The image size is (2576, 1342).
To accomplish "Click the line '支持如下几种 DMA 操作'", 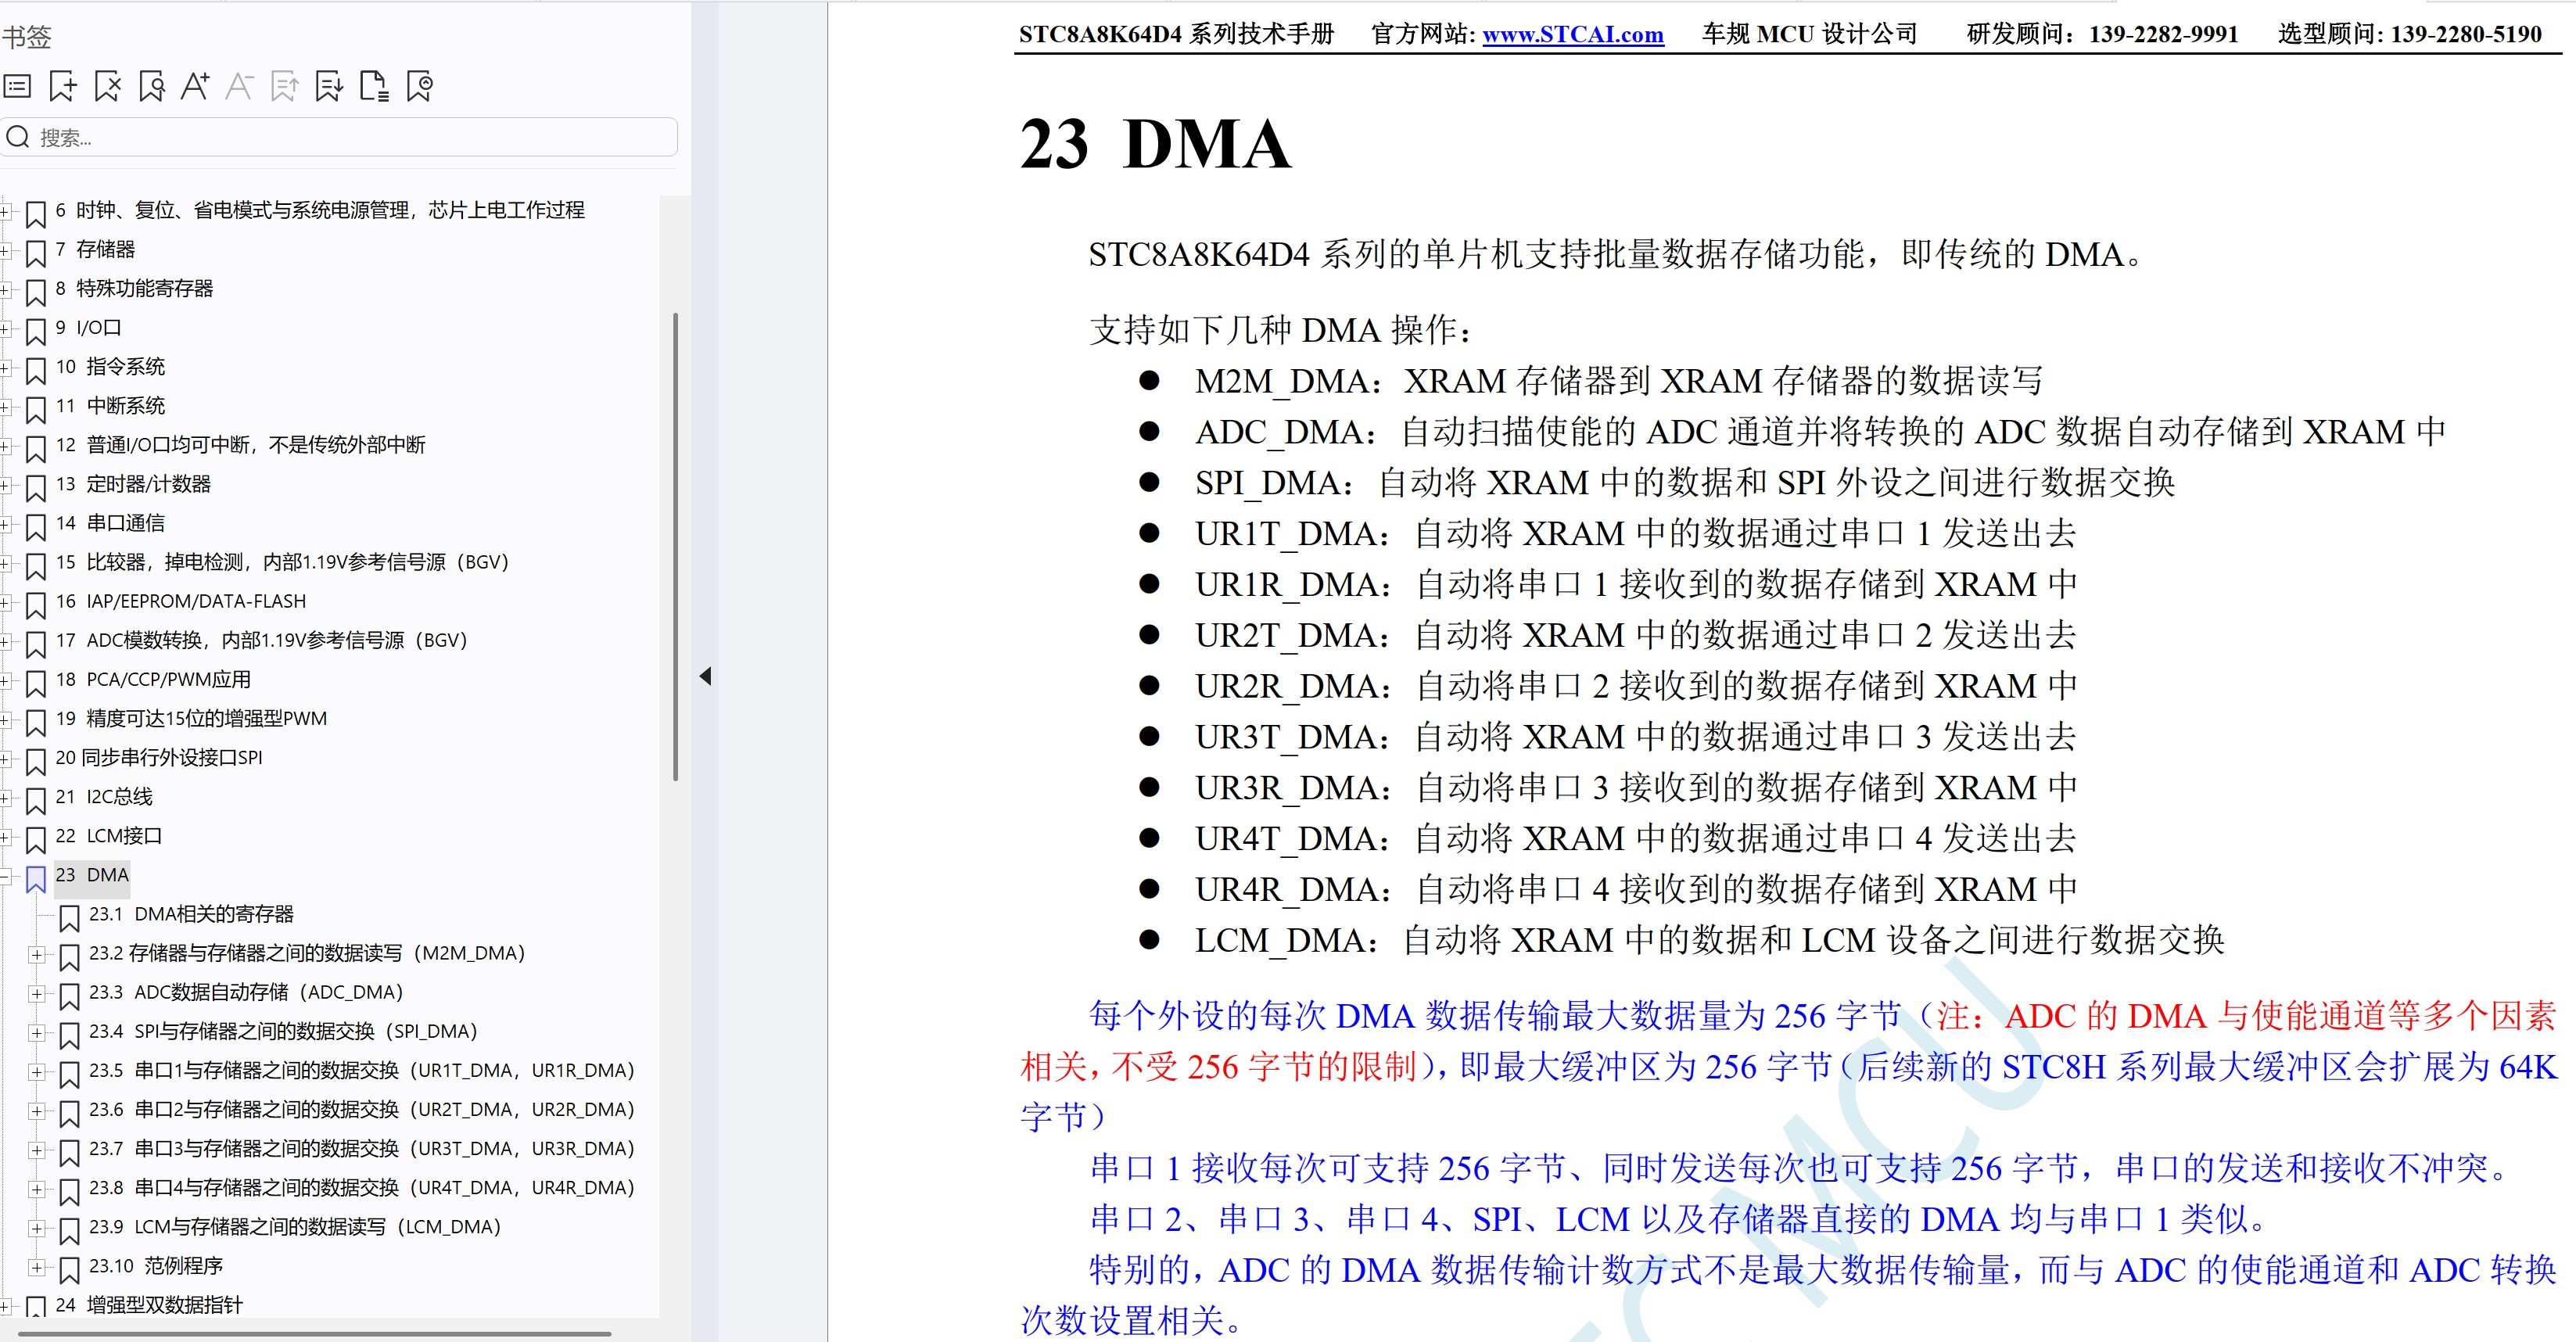I will click(x=1280, y=329).
